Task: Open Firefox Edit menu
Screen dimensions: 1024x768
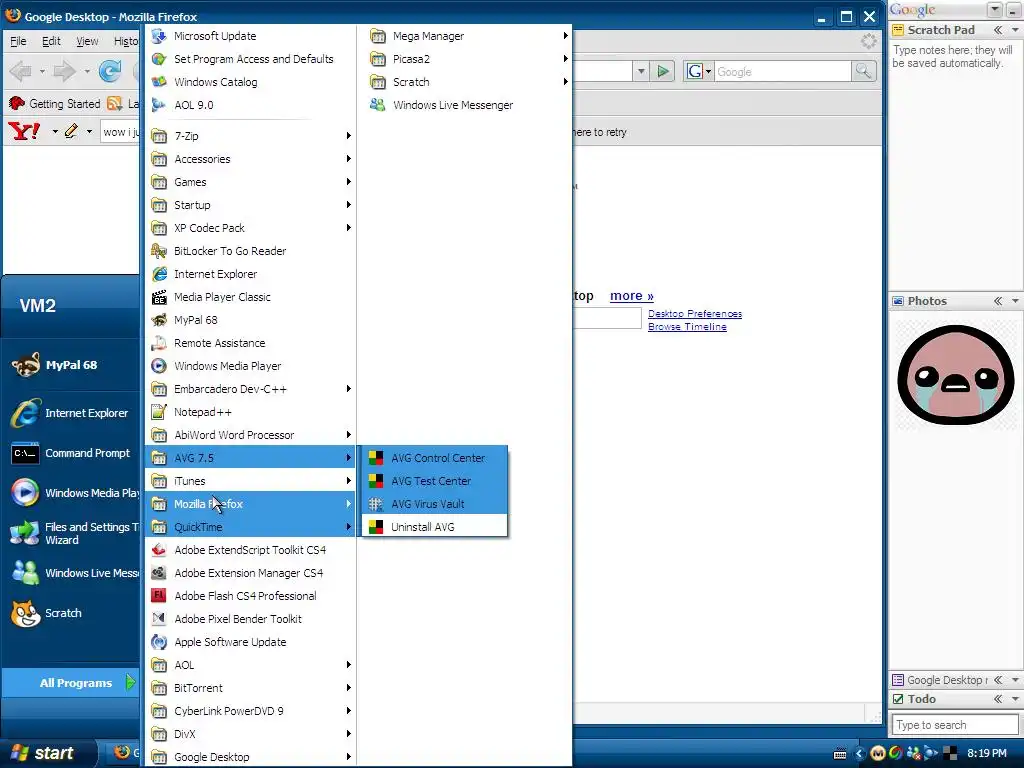Action: 51,41
